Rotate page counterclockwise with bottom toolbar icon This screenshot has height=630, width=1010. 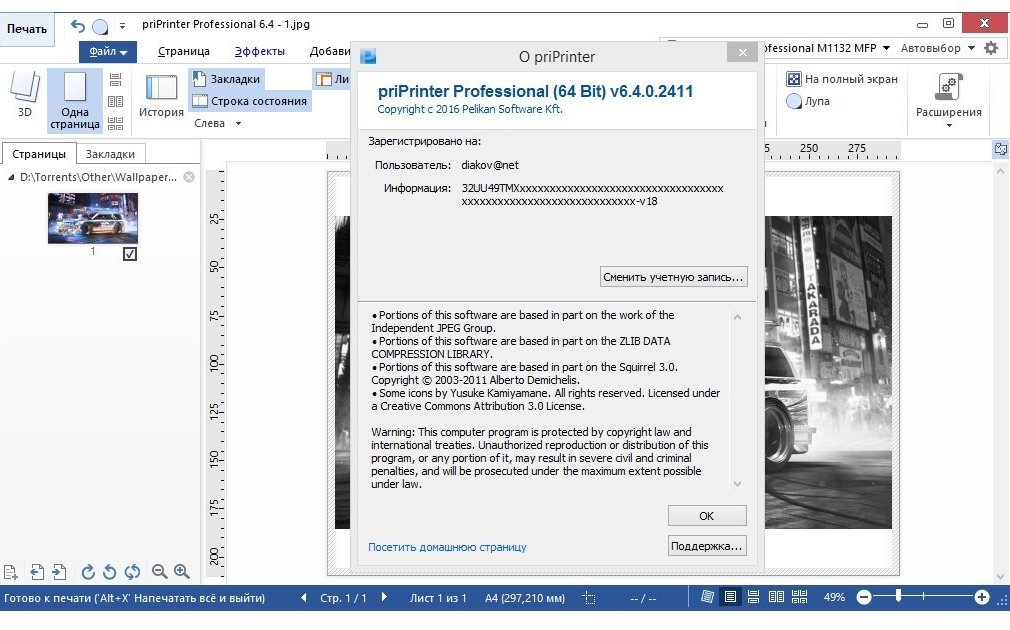coord(110,571)
